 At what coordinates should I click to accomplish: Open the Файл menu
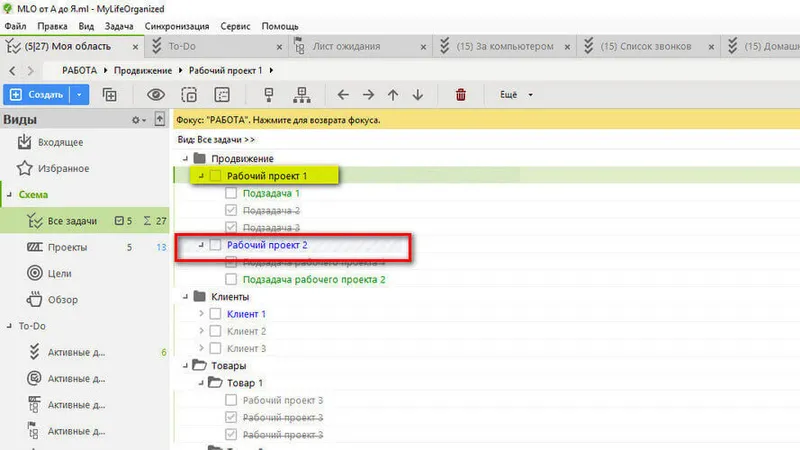tap(15, 26)
